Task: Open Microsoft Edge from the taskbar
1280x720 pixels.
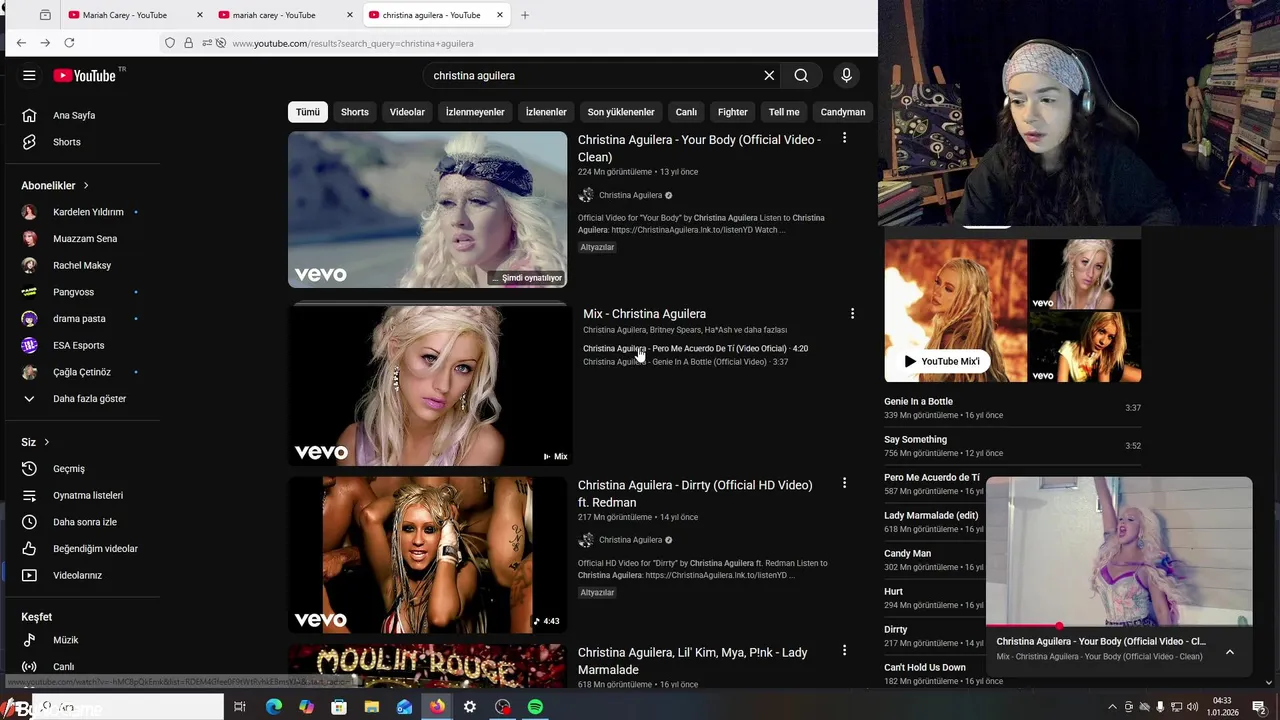Action: 273,707
